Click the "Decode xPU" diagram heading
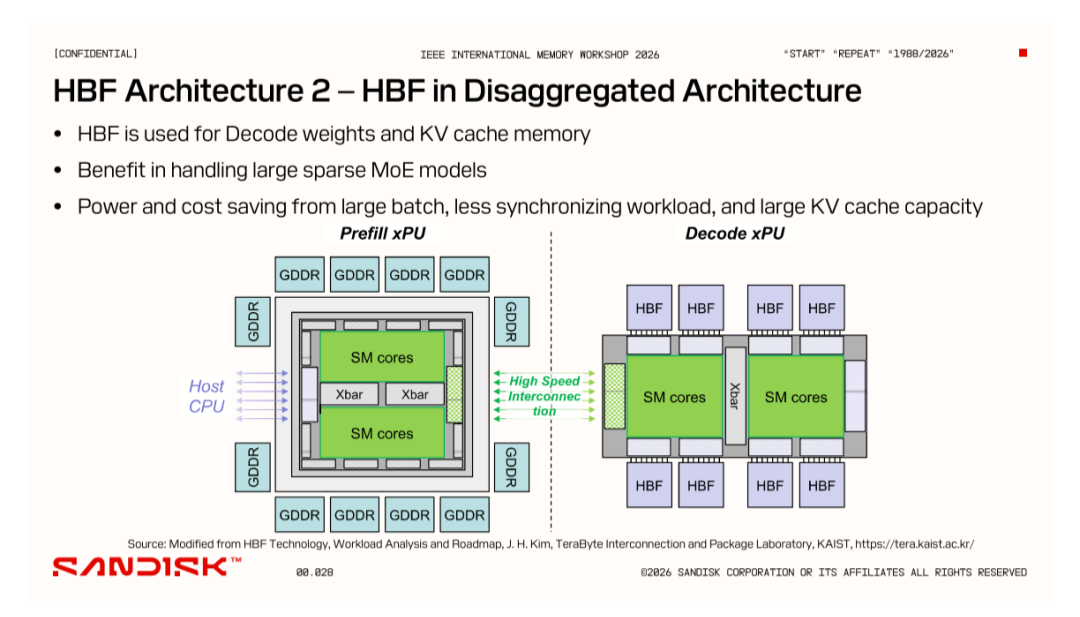The width and height of the screenshot is (1080, 617). [734, 233]
